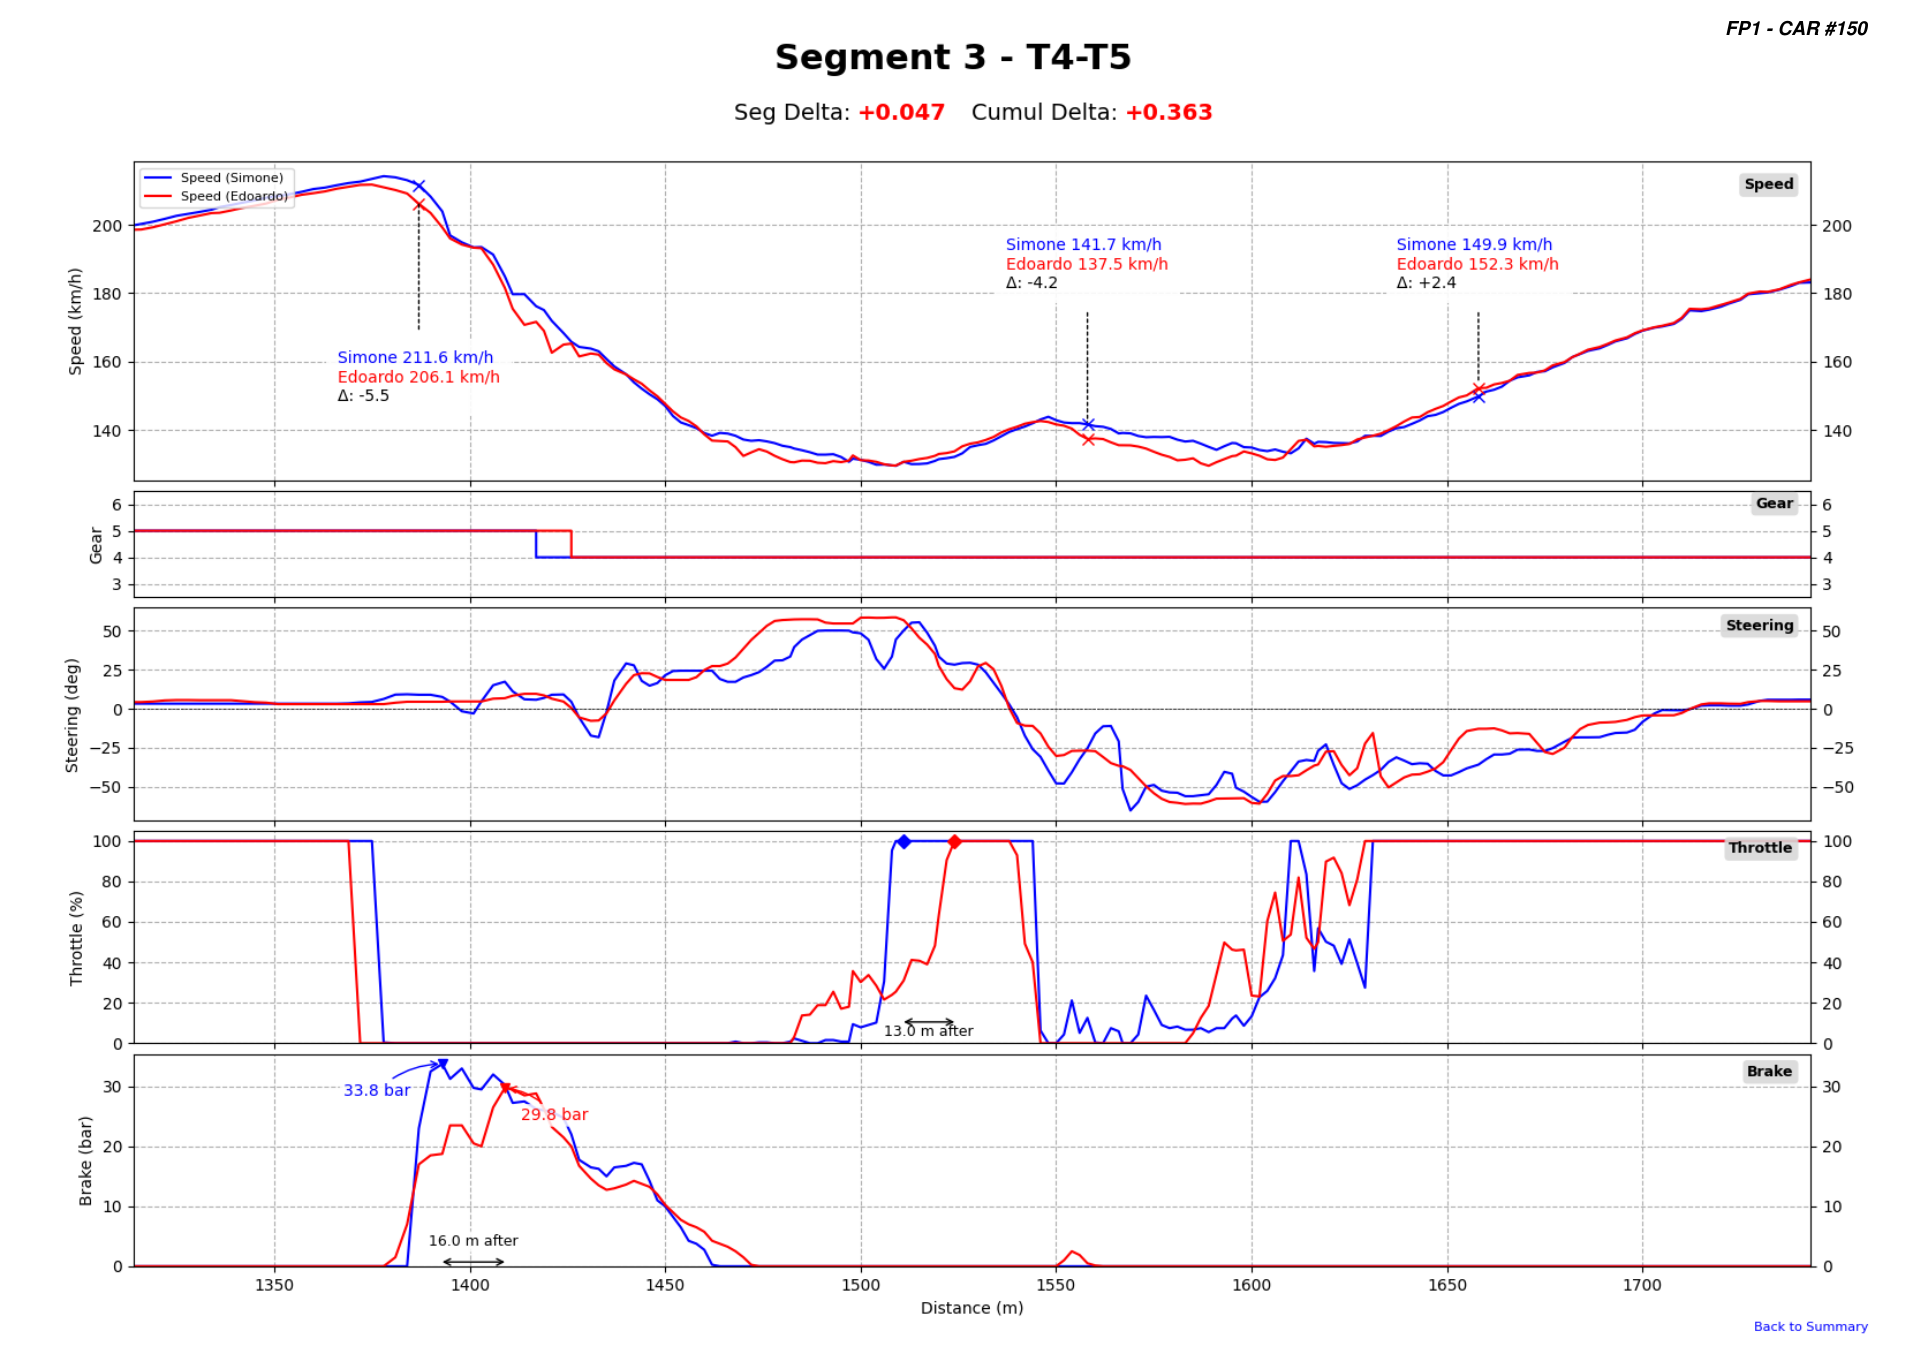
Task: Click the Distance (m) axis label
Action: point(971,1307)
